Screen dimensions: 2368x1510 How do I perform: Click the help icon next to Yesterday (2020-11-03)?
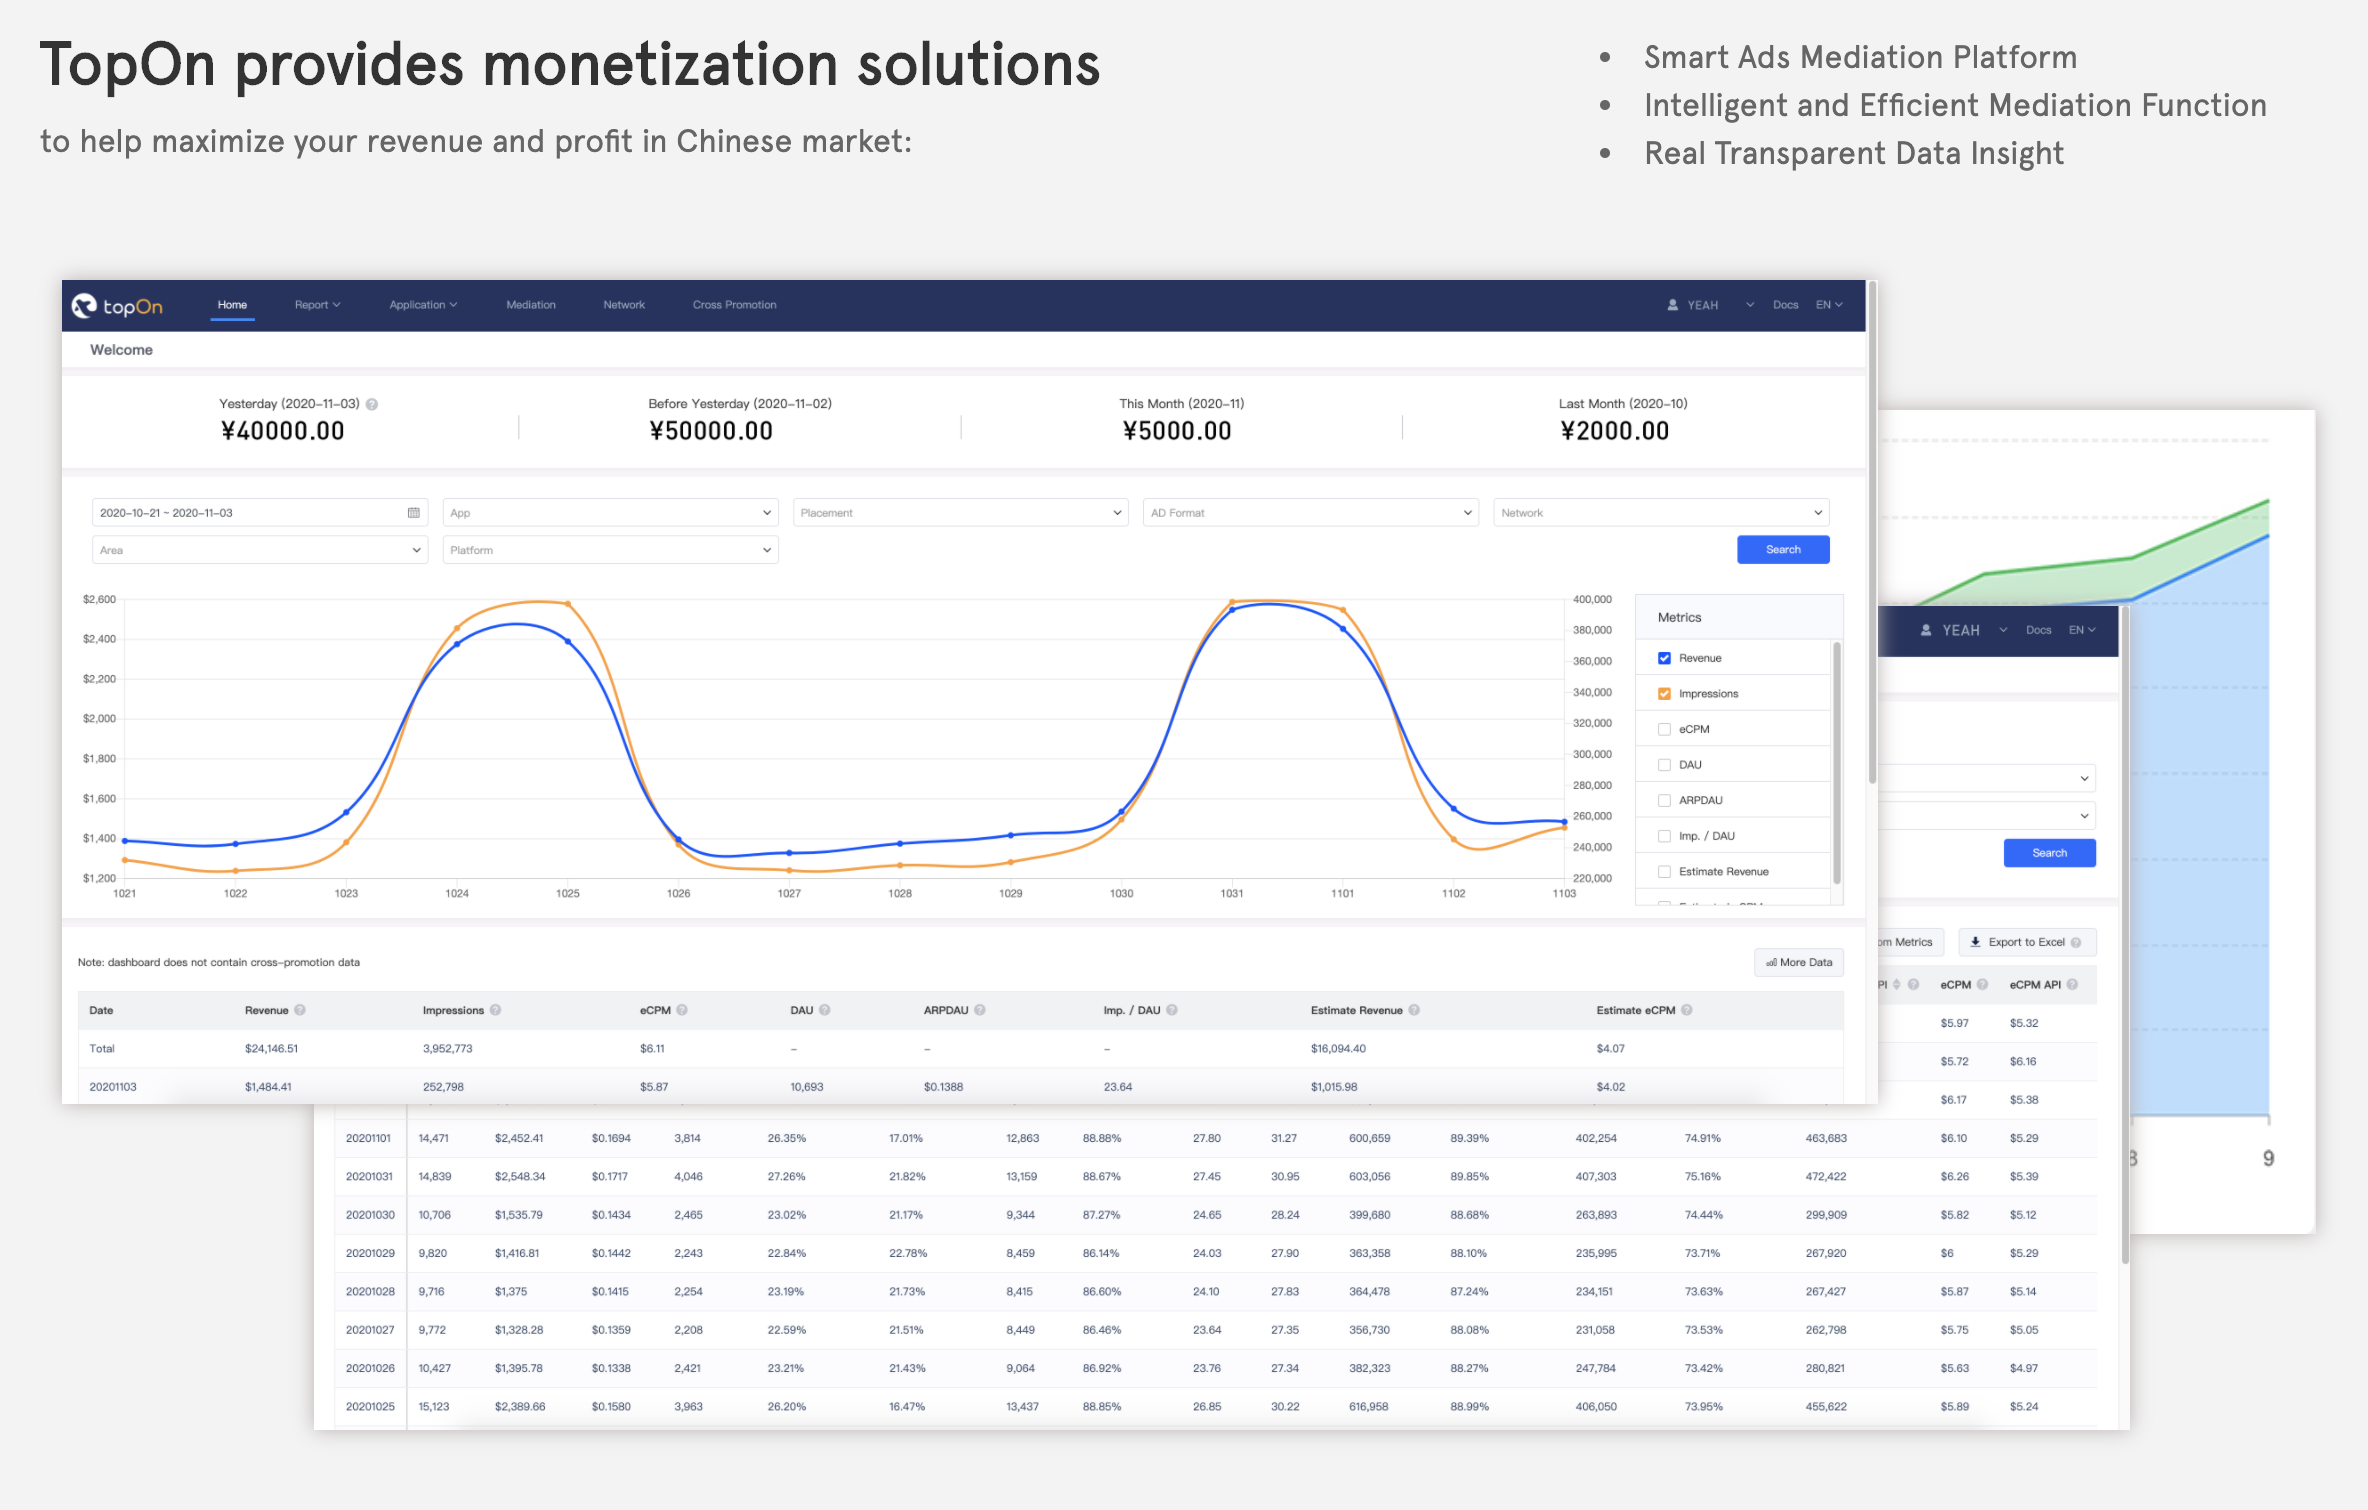click(x=372, y=404)
